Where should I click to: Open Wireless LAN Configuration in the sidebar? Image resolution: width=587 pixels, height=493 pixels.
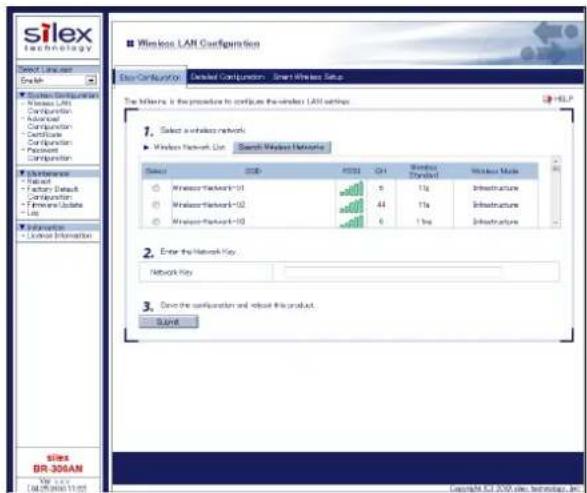49,107
